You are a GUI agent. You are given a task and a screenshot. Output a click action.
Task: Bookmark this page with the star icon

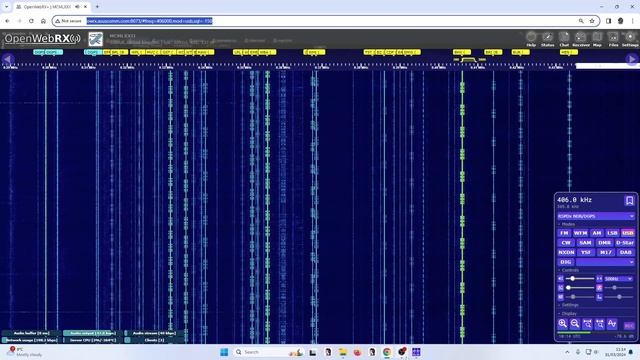tap(592, 21)
